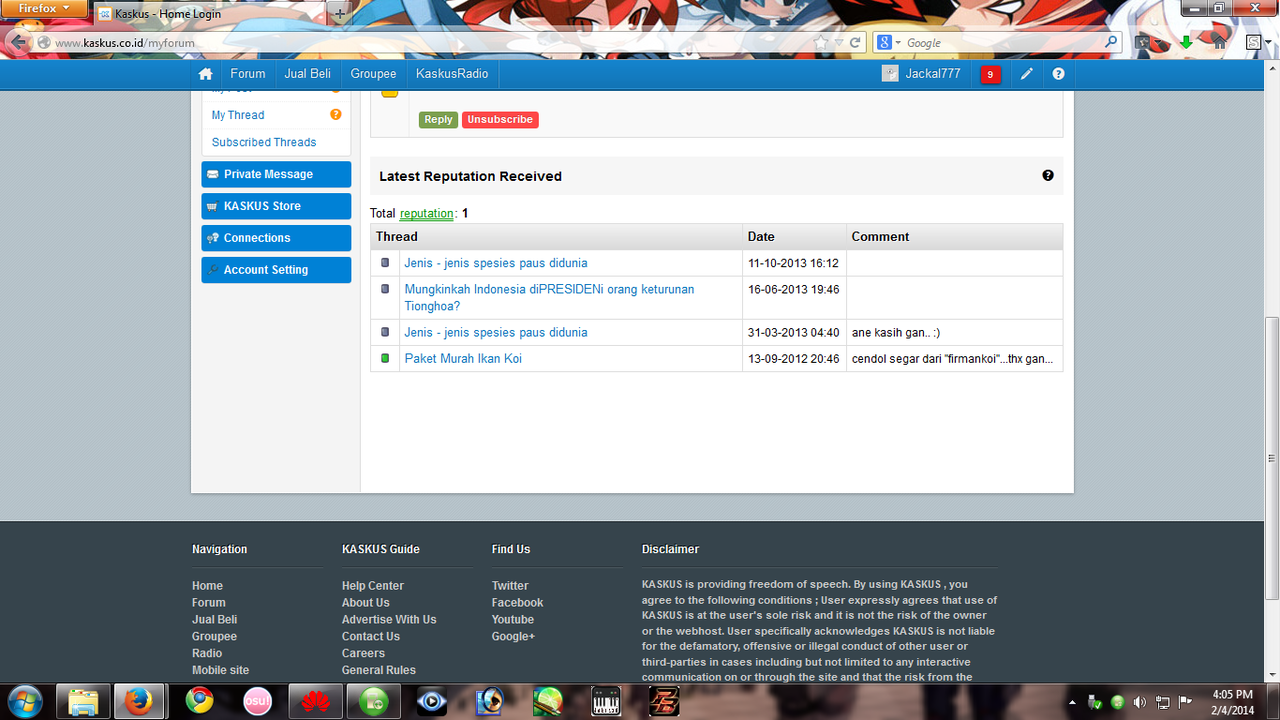This screenshot has width=1280, height=720.
Task: Click the pencil create-post icon
Action: [1026, 74]
